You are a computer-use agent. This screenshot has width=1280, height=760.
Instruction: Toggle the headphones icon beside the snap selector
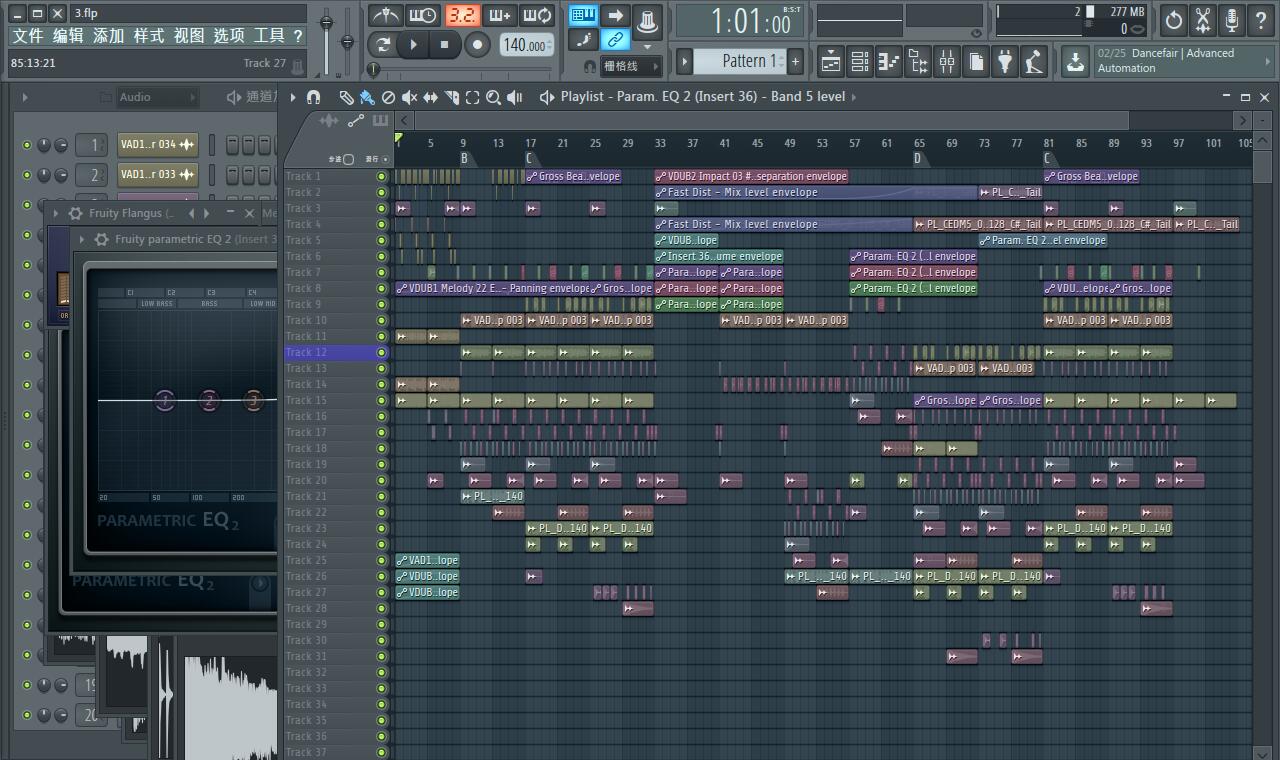(x=590, y=66)
